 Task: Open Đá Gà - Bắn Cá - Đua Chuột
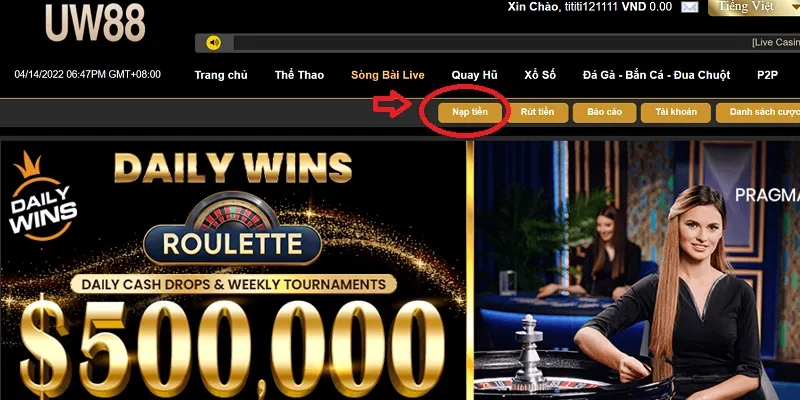point(657,75)
